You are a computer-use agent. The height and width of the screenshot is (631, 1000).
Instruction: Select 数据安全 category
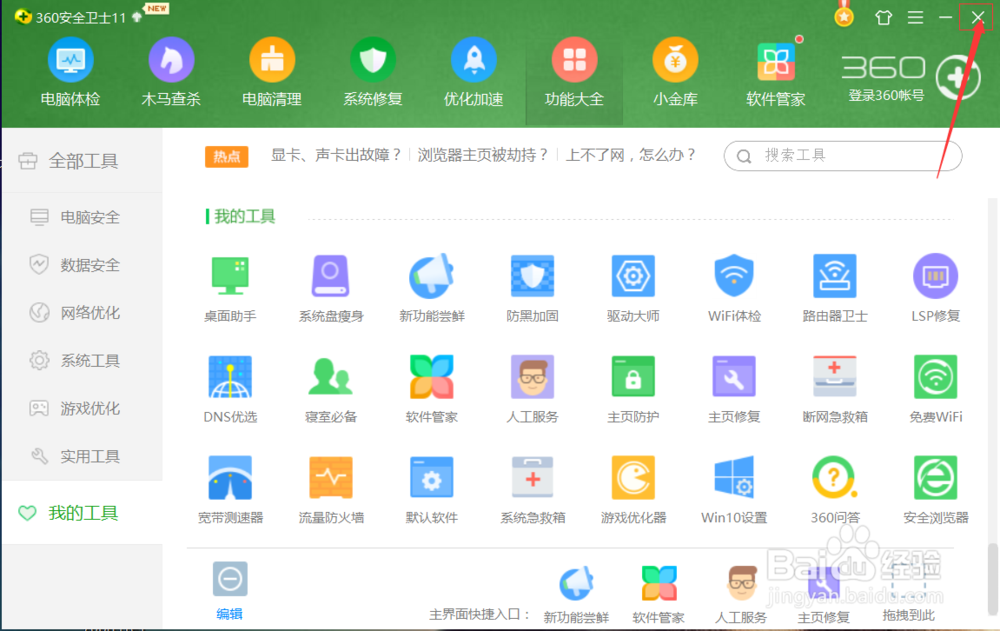tap(82, 265)
